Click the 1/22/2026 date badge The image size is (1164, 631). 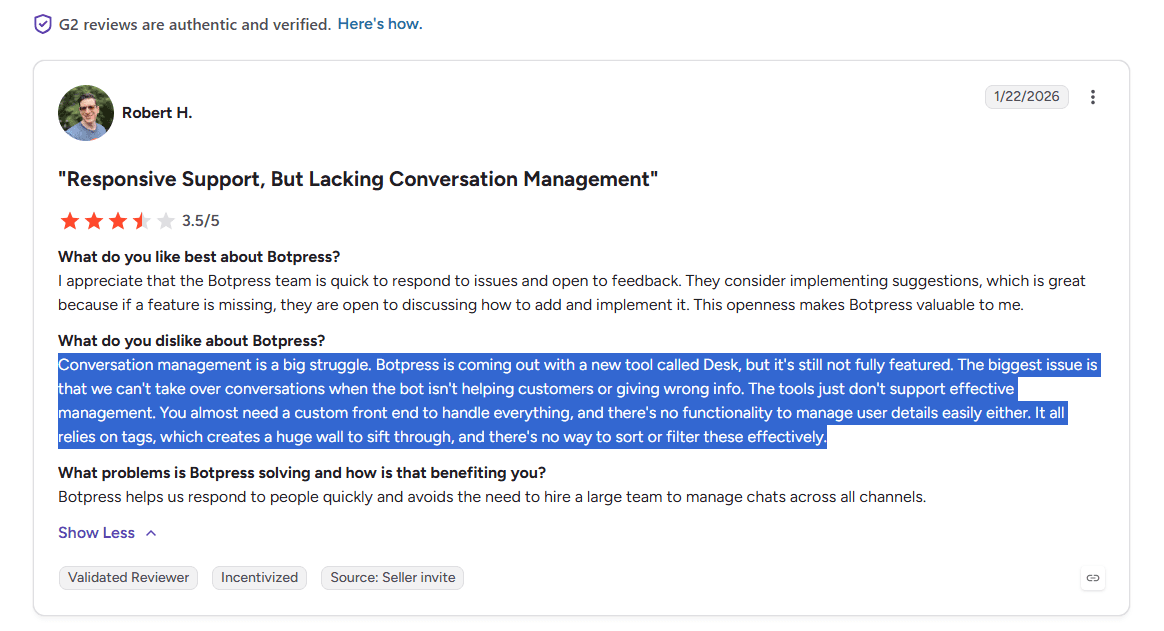tap(1027, 97)
